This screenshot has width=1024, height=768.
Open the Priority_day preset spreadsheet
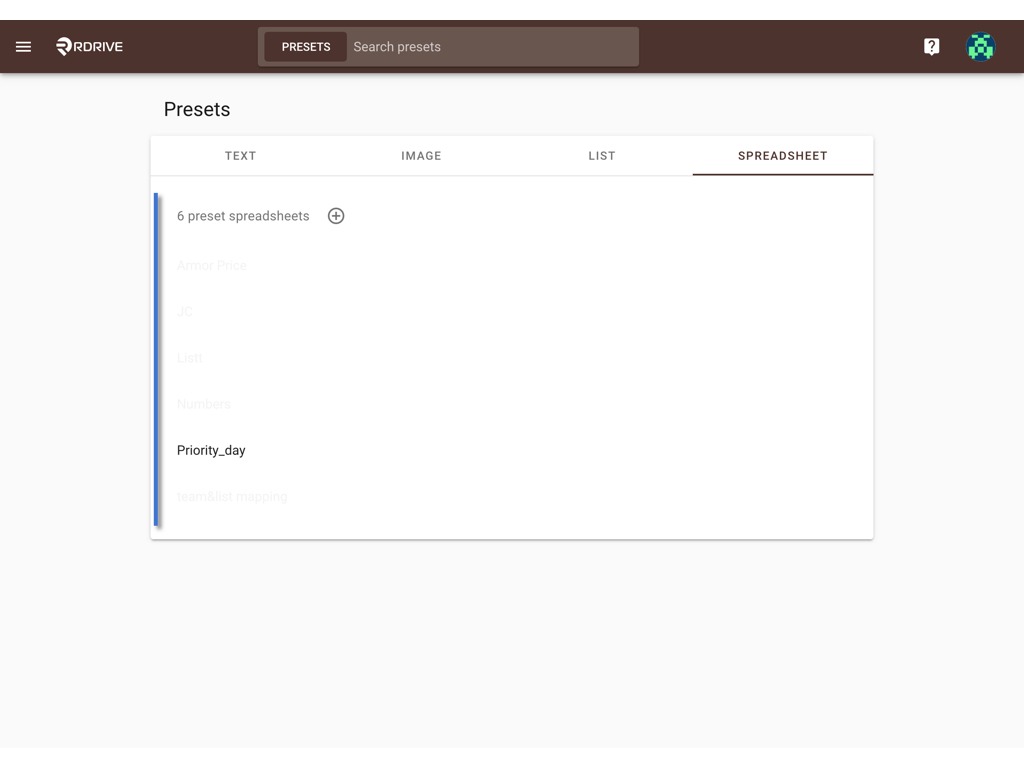pyautogui.click(x=211, y=451)
